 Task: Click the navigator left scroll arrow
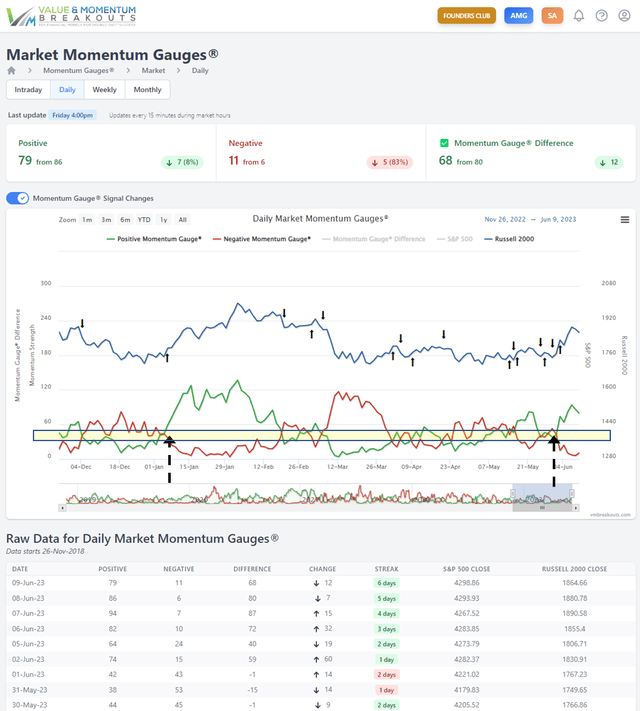pos(62,508)
